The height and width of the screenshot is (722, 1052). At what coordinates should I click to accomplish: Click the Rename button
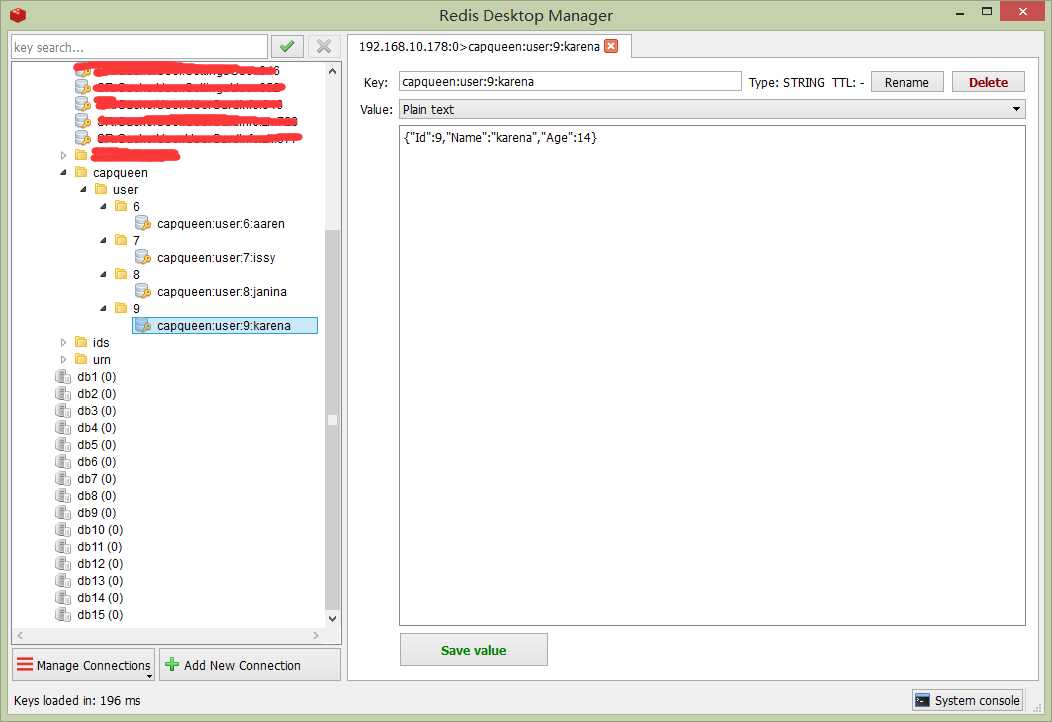point(907,82)
